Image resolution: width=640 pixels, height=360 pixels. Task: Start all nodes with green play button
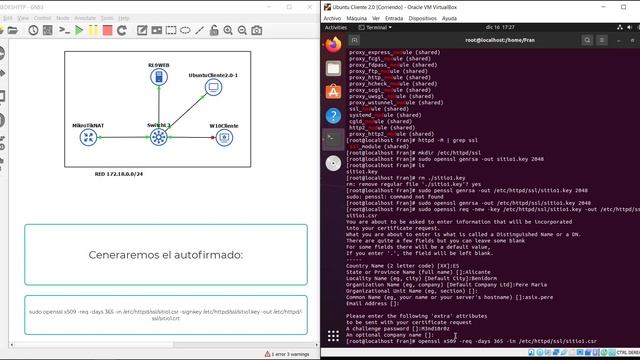click(x=79, y=31)
